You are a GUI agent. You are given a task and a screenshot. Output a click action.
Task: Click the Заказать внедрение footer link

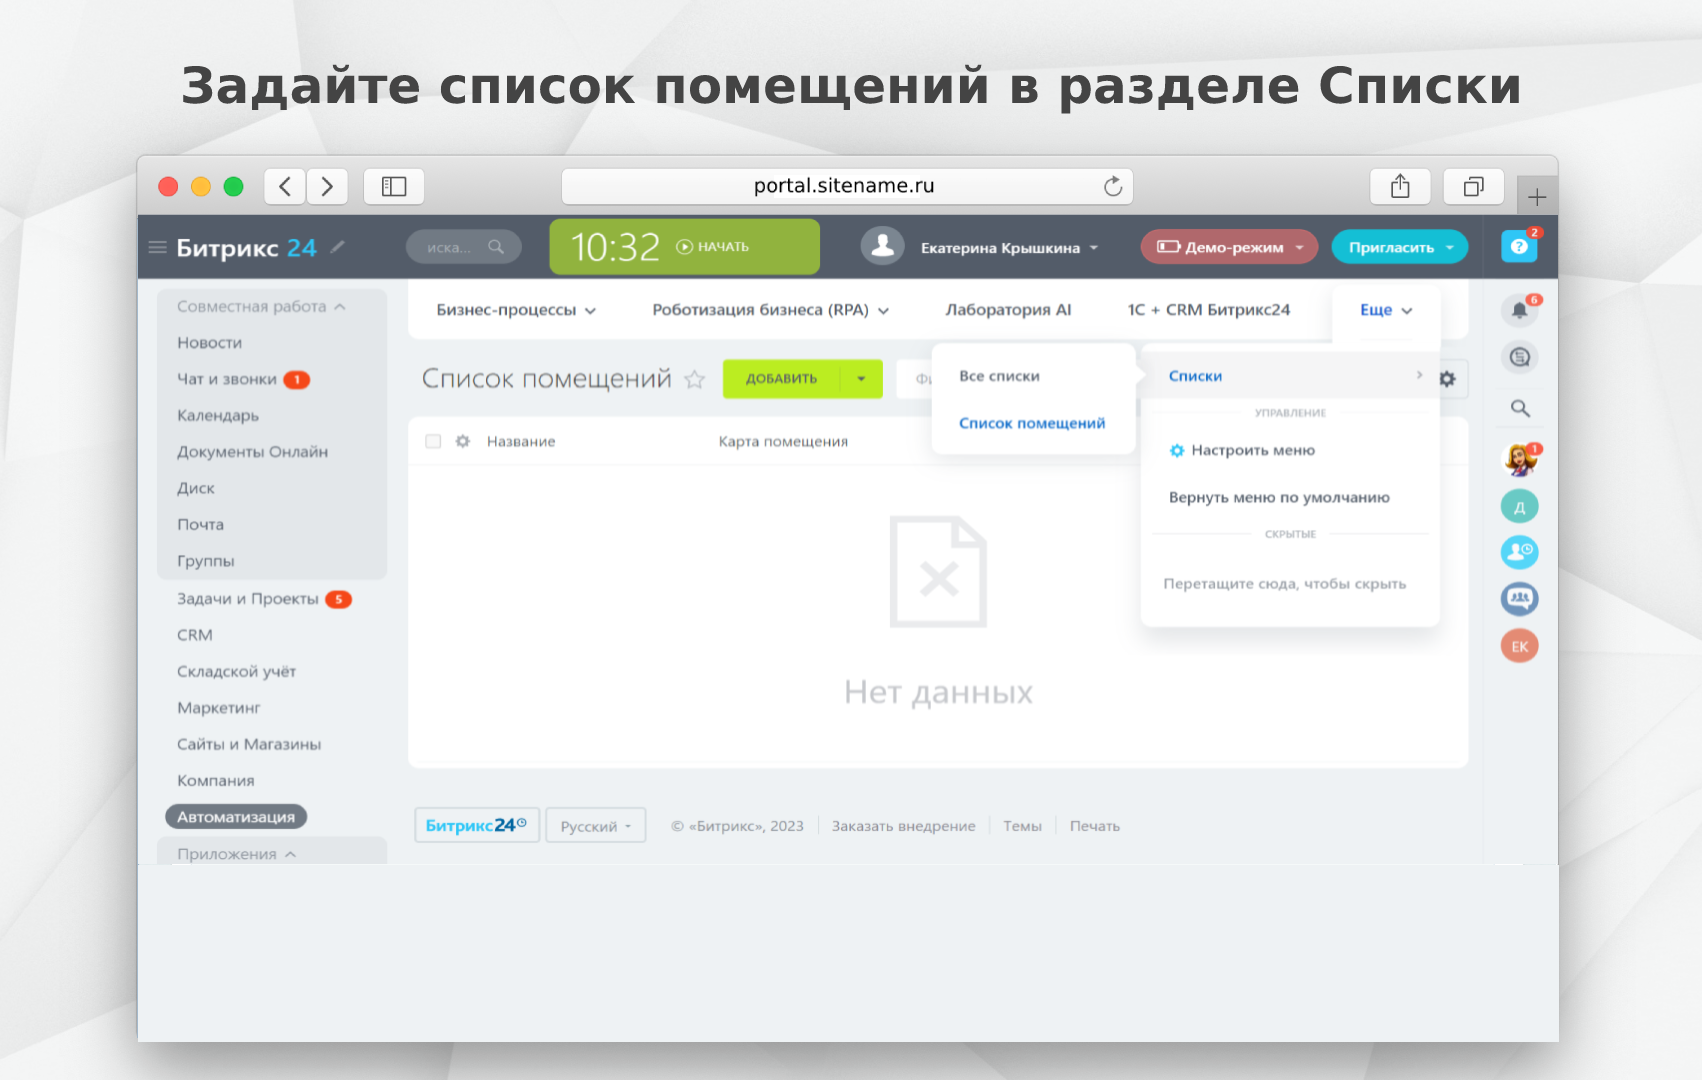903,826
